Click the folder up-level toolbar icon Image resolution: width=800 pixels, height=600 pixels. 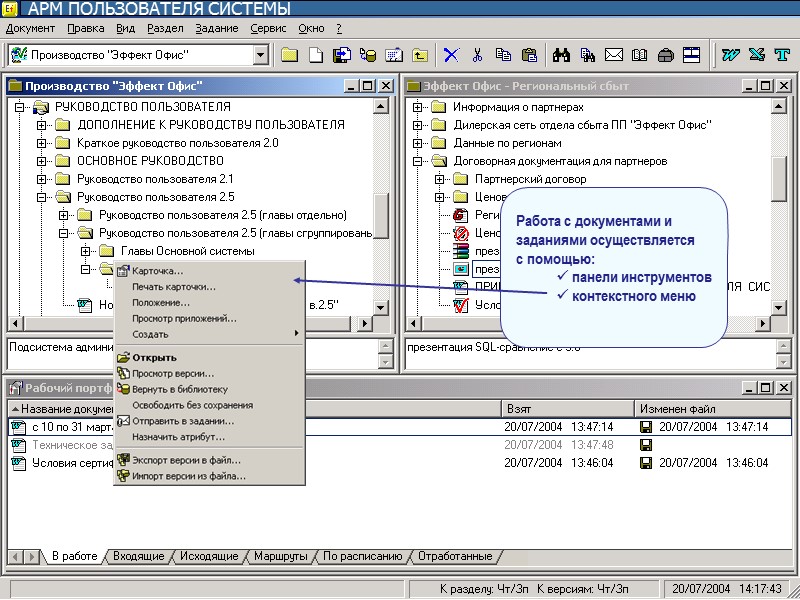tap(420, 55)
